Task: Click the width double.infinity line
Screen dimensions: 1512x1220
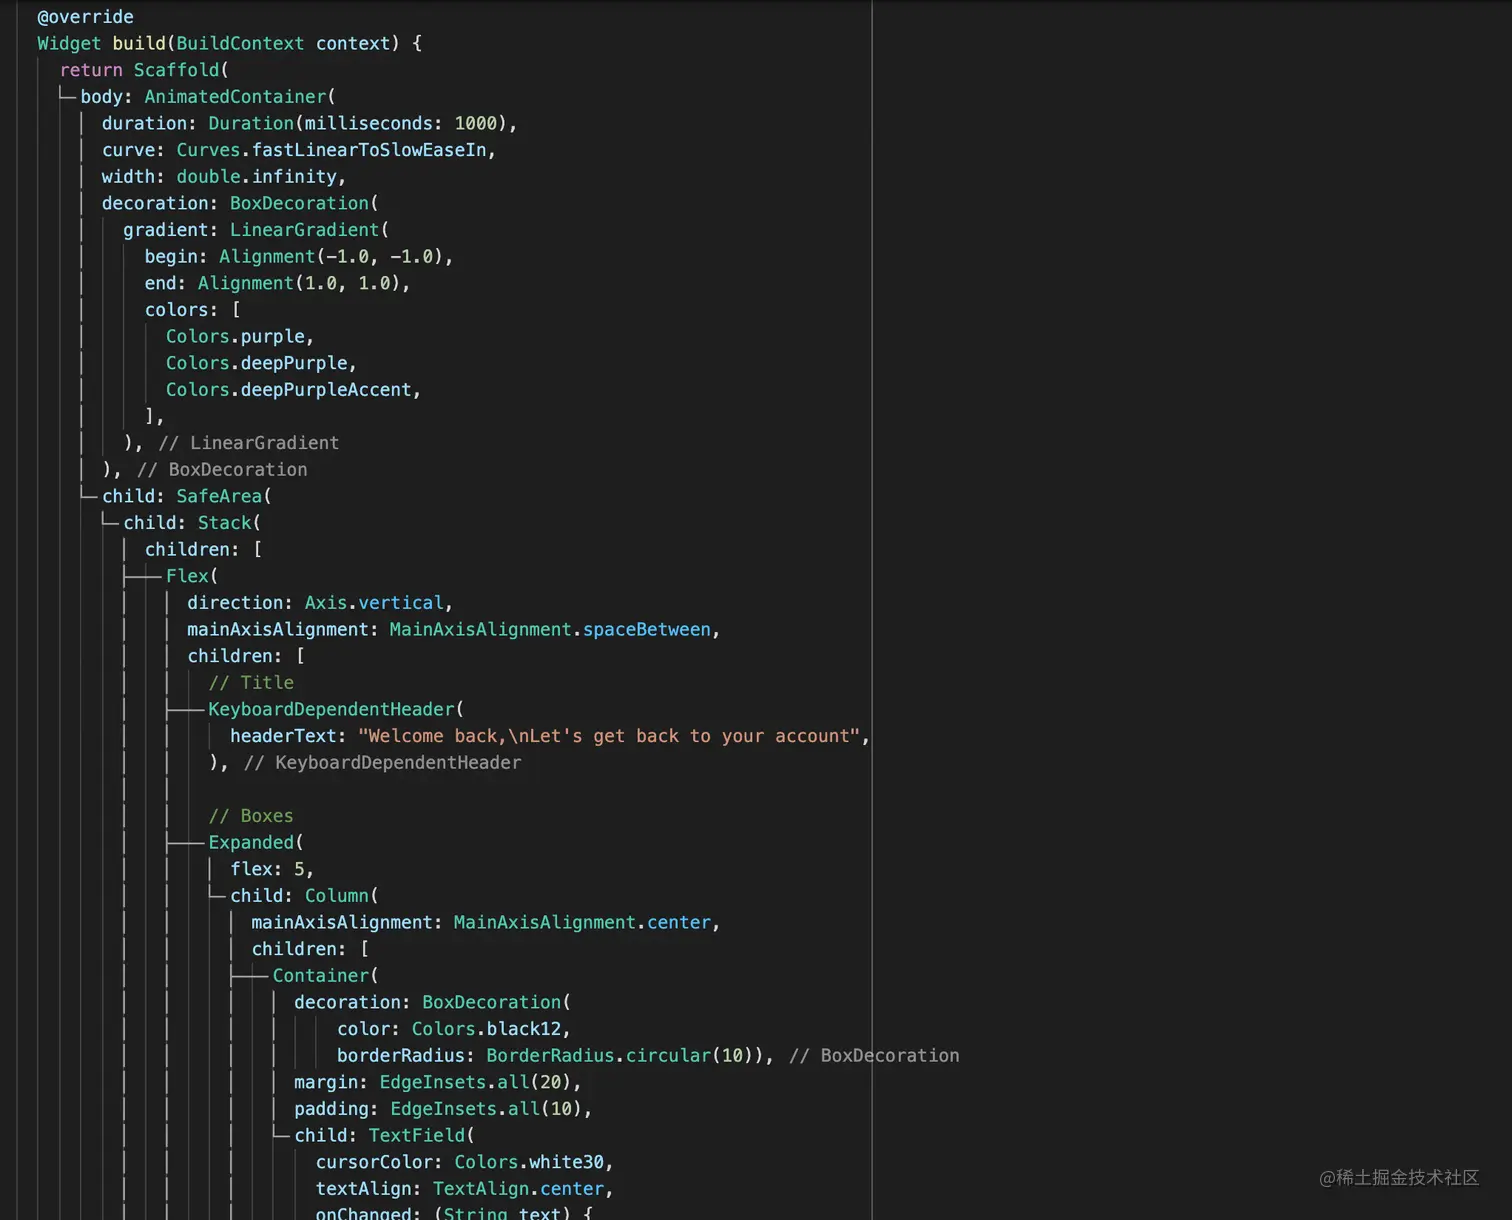Action: [x=223, y=177]
